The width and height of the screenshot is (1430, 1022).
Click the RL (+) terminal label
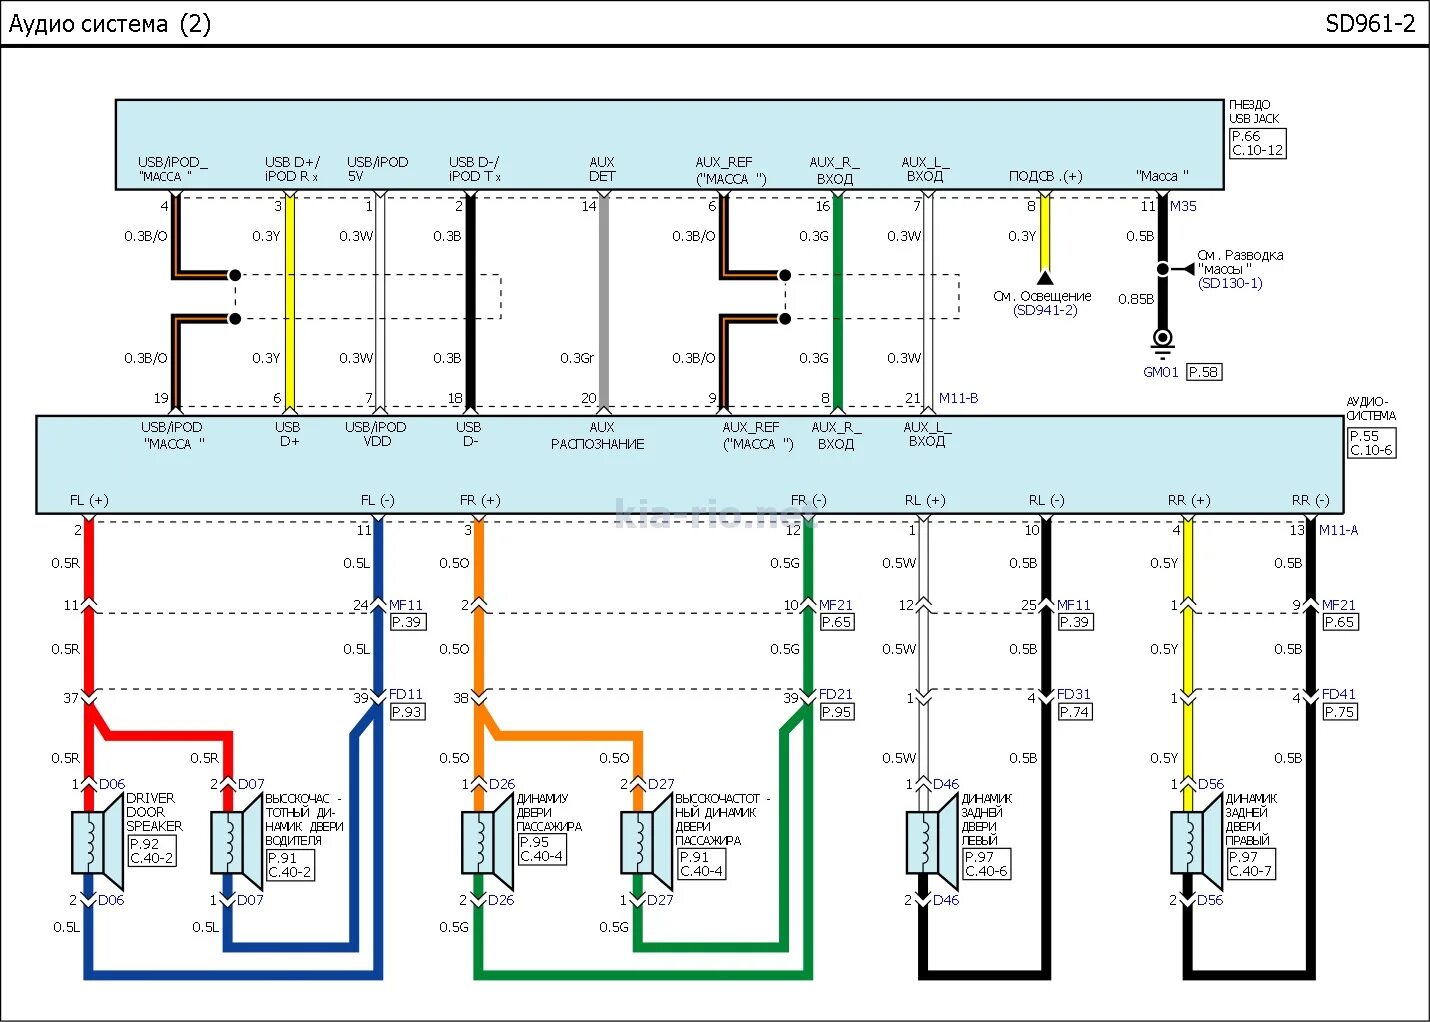click(x=924, y=500)
